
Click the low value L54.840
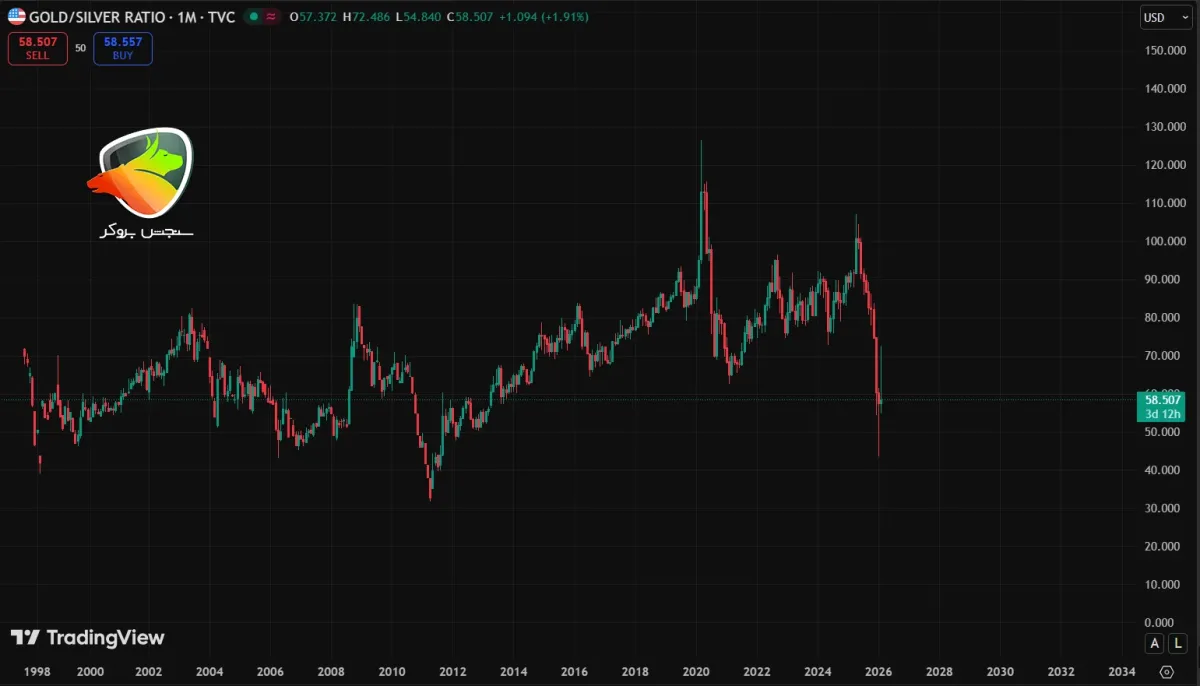pyautogui.click(x=418, y=17)
